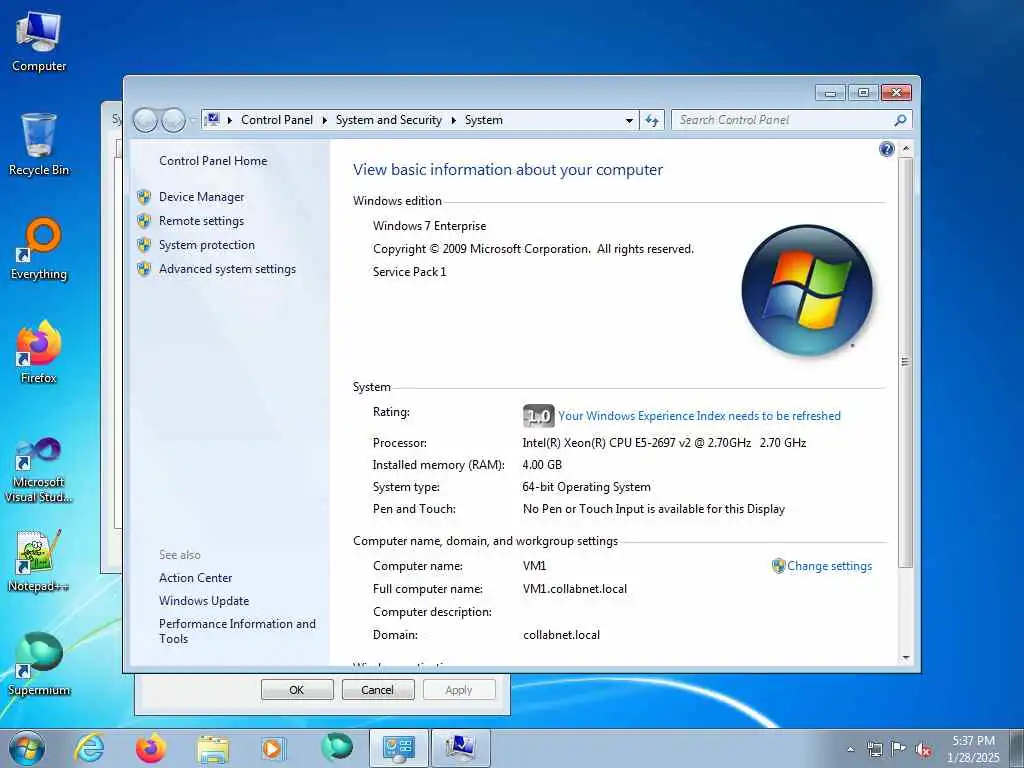The height and width of the screenshot is (768, 1024).
Task: Select the Recycle Bin desktop icon
Action: coord(39,144)
